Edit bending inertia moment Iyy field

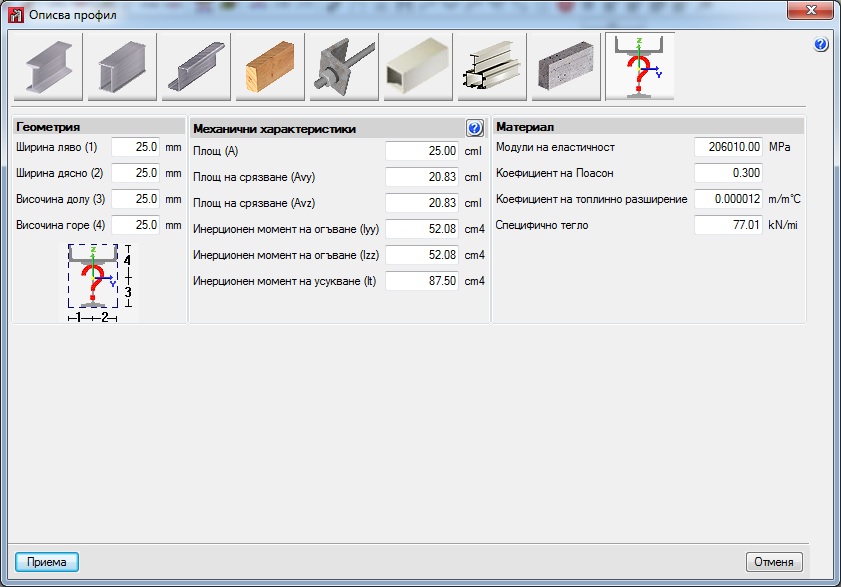click(422, 229)
